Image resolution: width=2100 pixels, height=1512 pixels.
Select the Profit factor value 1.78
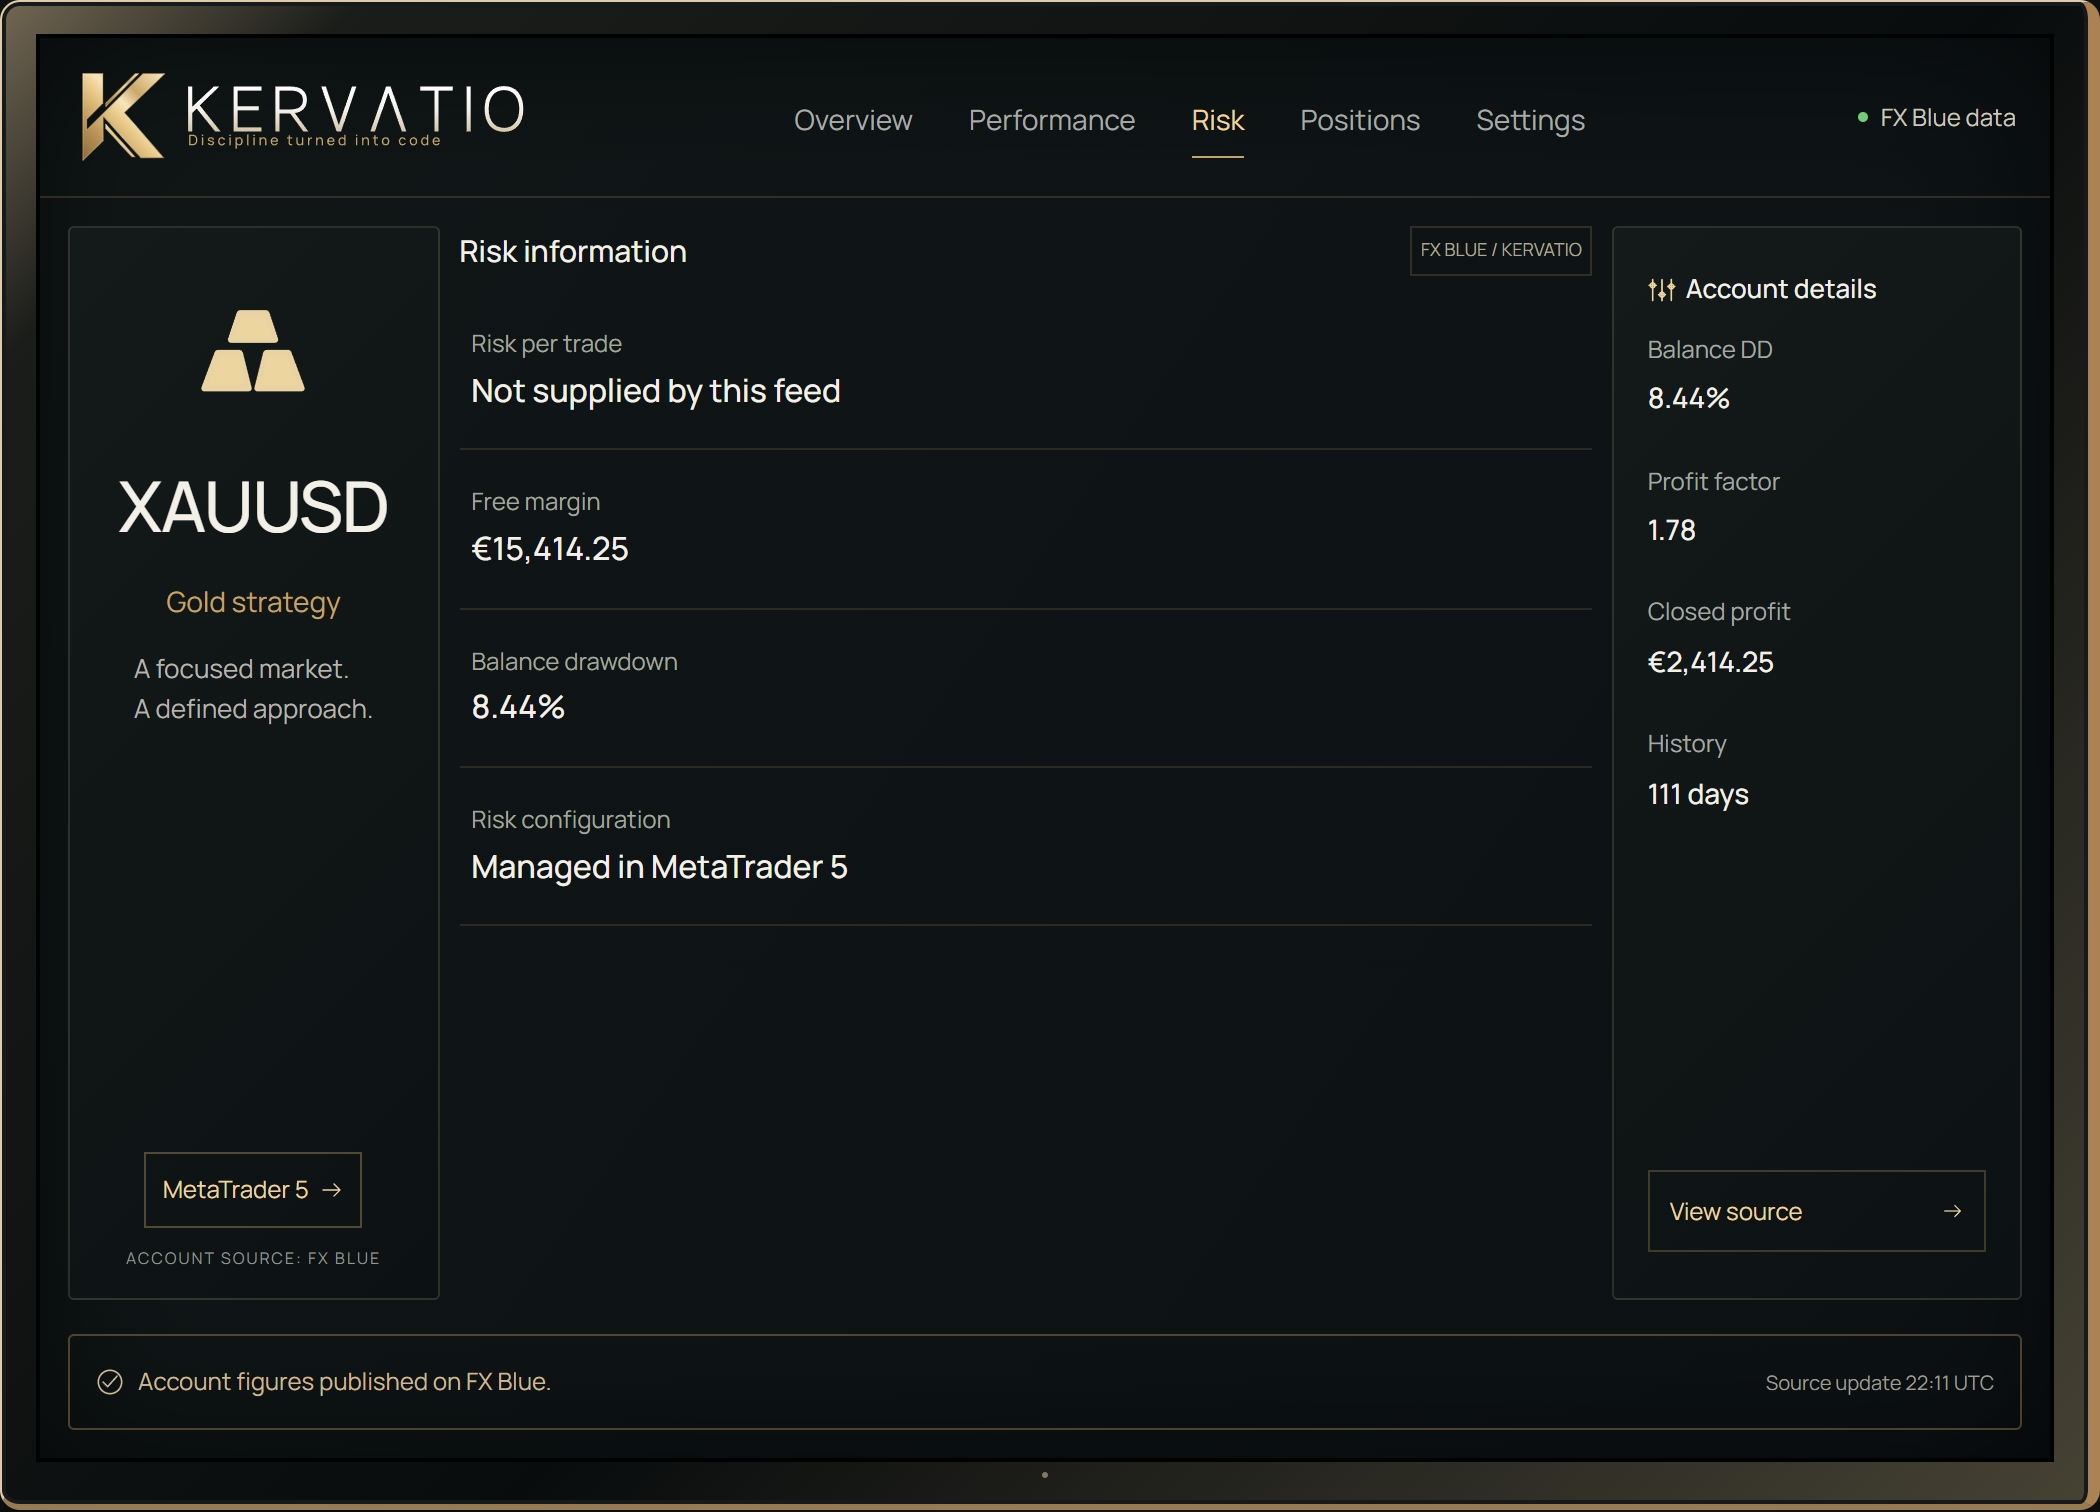click(x=1671, y=530)
